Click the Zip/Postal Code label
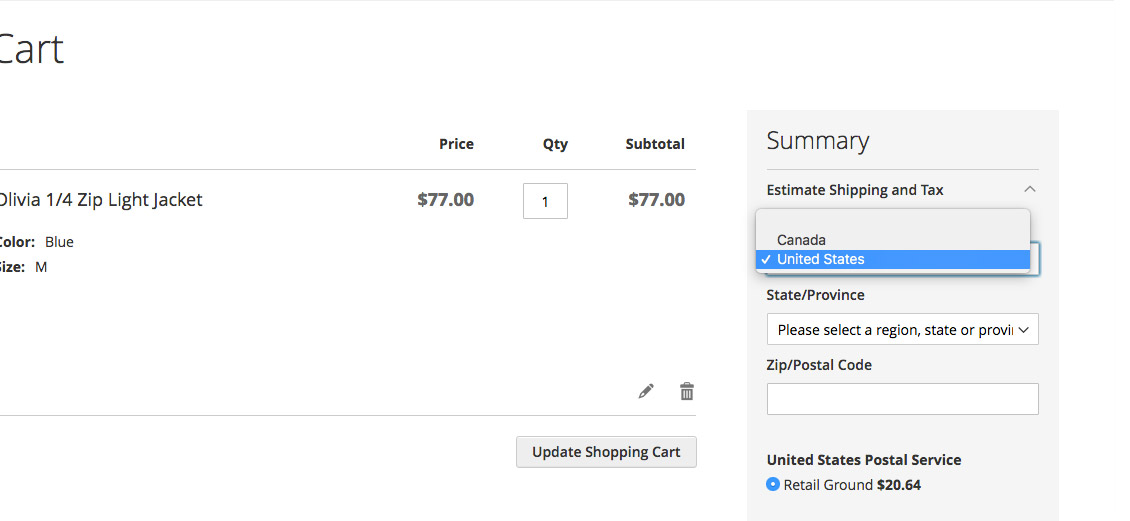Viewport: 1130px width, 521px height. tap(819, 365)
